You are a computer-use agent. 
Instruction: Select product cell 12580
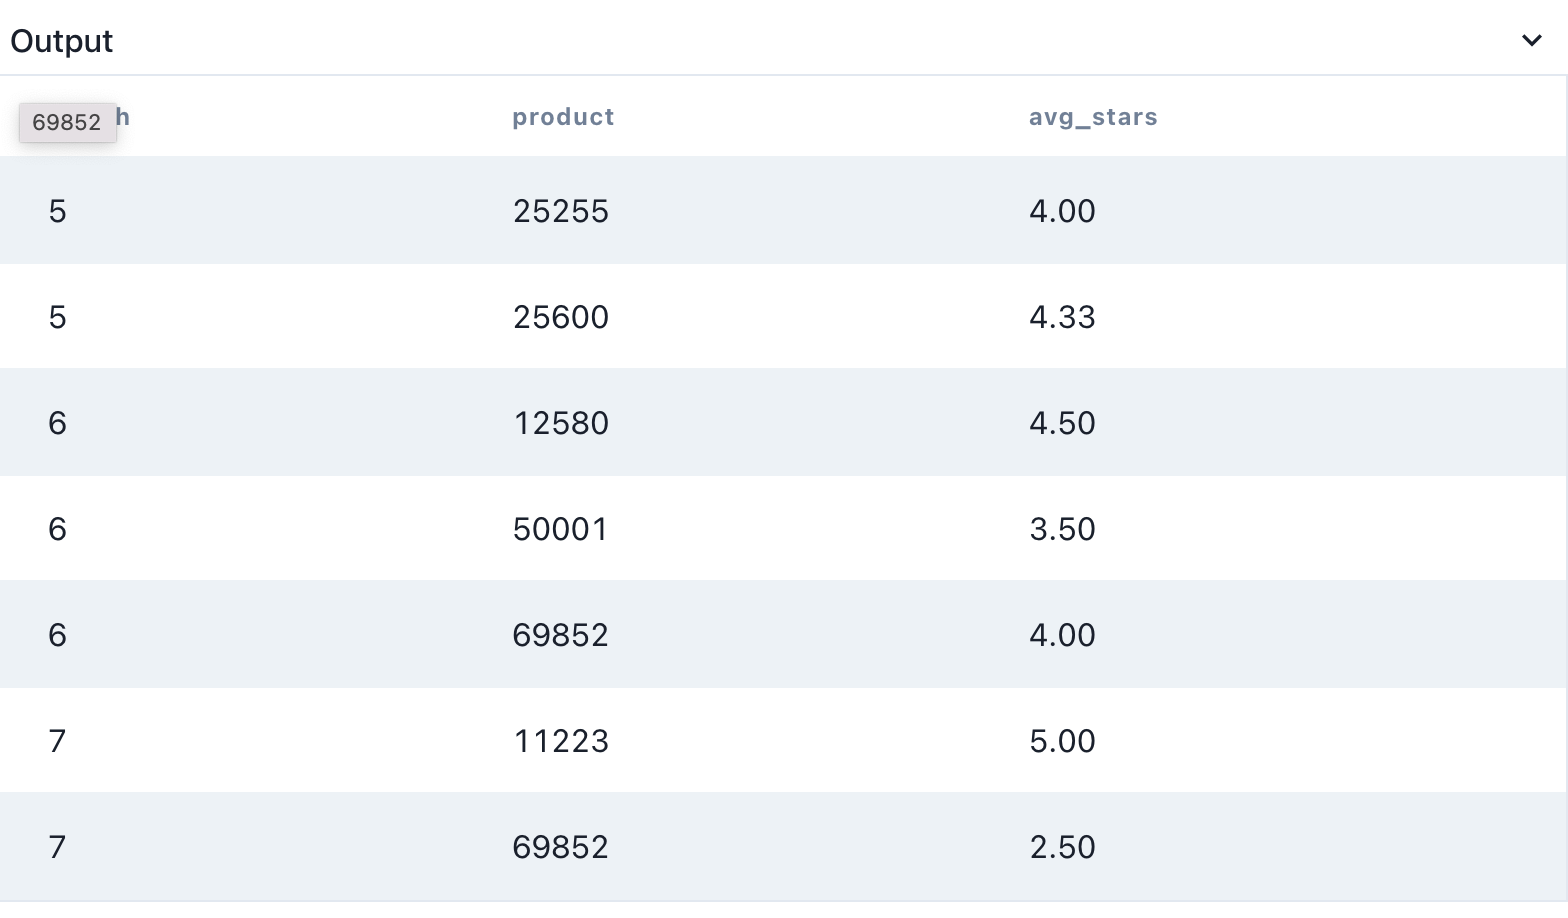[x=560, y=423]
